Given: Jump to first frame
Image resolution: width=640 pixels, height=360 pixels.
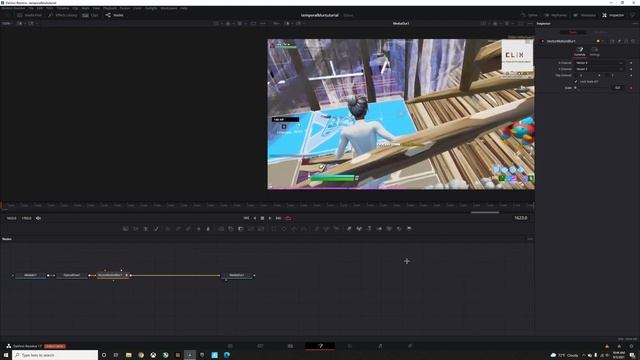Looking at the screenshot, I should click(x=246, y=218).
